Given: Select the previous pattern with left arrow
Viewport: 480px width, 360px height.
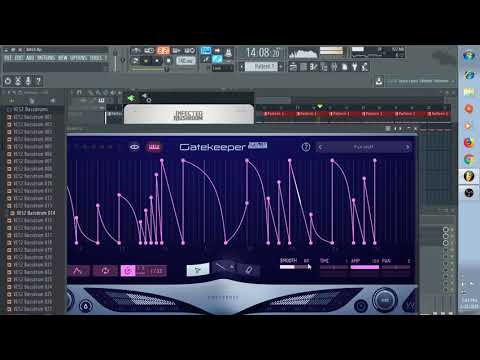Looking at the screenshot, I should pyautogui.click(x=242, y=67).
